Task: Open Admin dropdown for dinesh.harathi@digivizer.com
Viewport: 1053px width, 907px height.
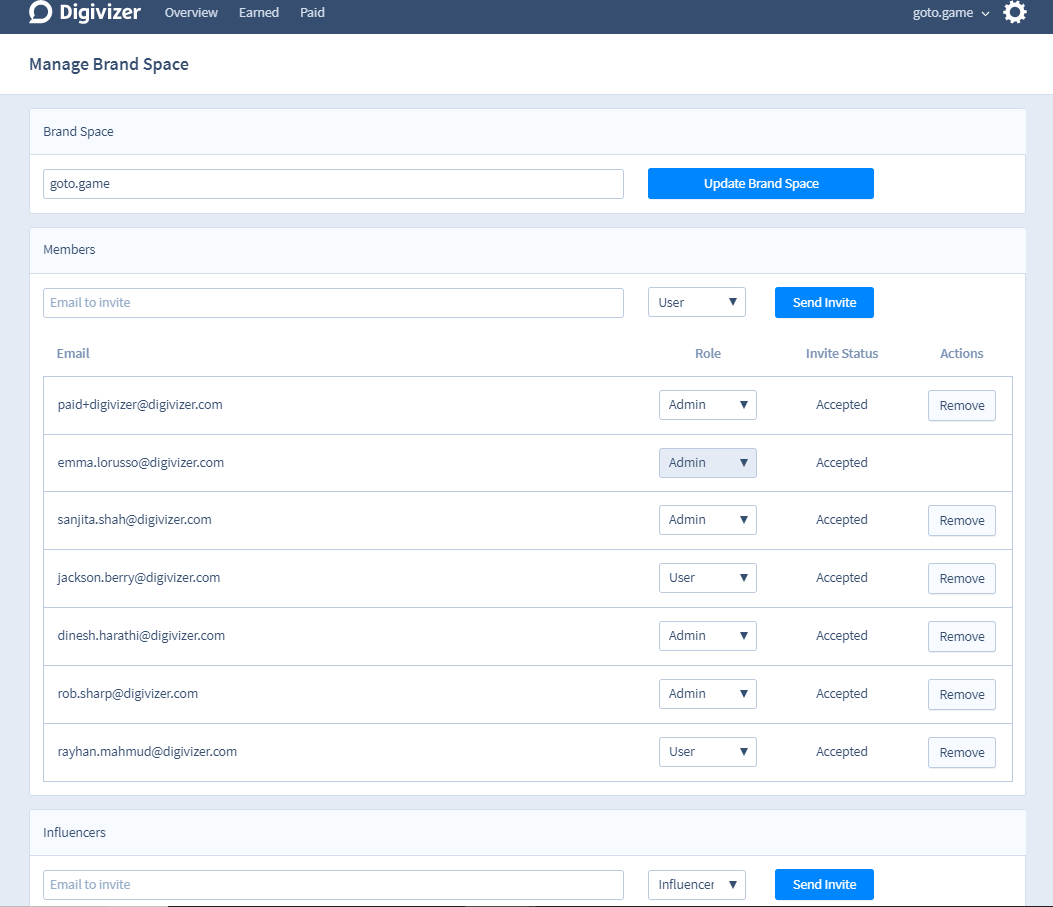Action: pos(707,635)
